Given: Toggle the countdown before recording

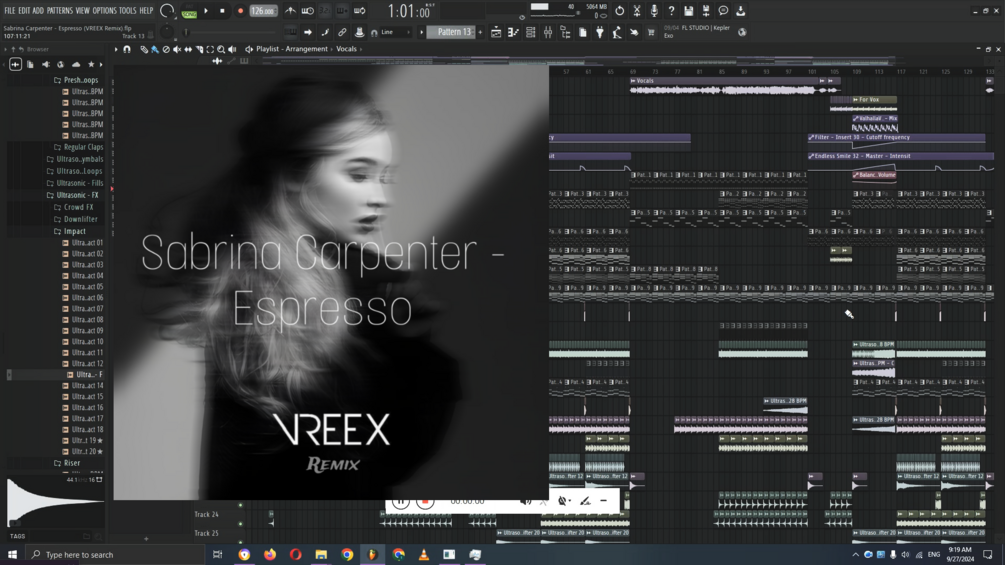Looking at the screenshot, I should tap(325, 11).
